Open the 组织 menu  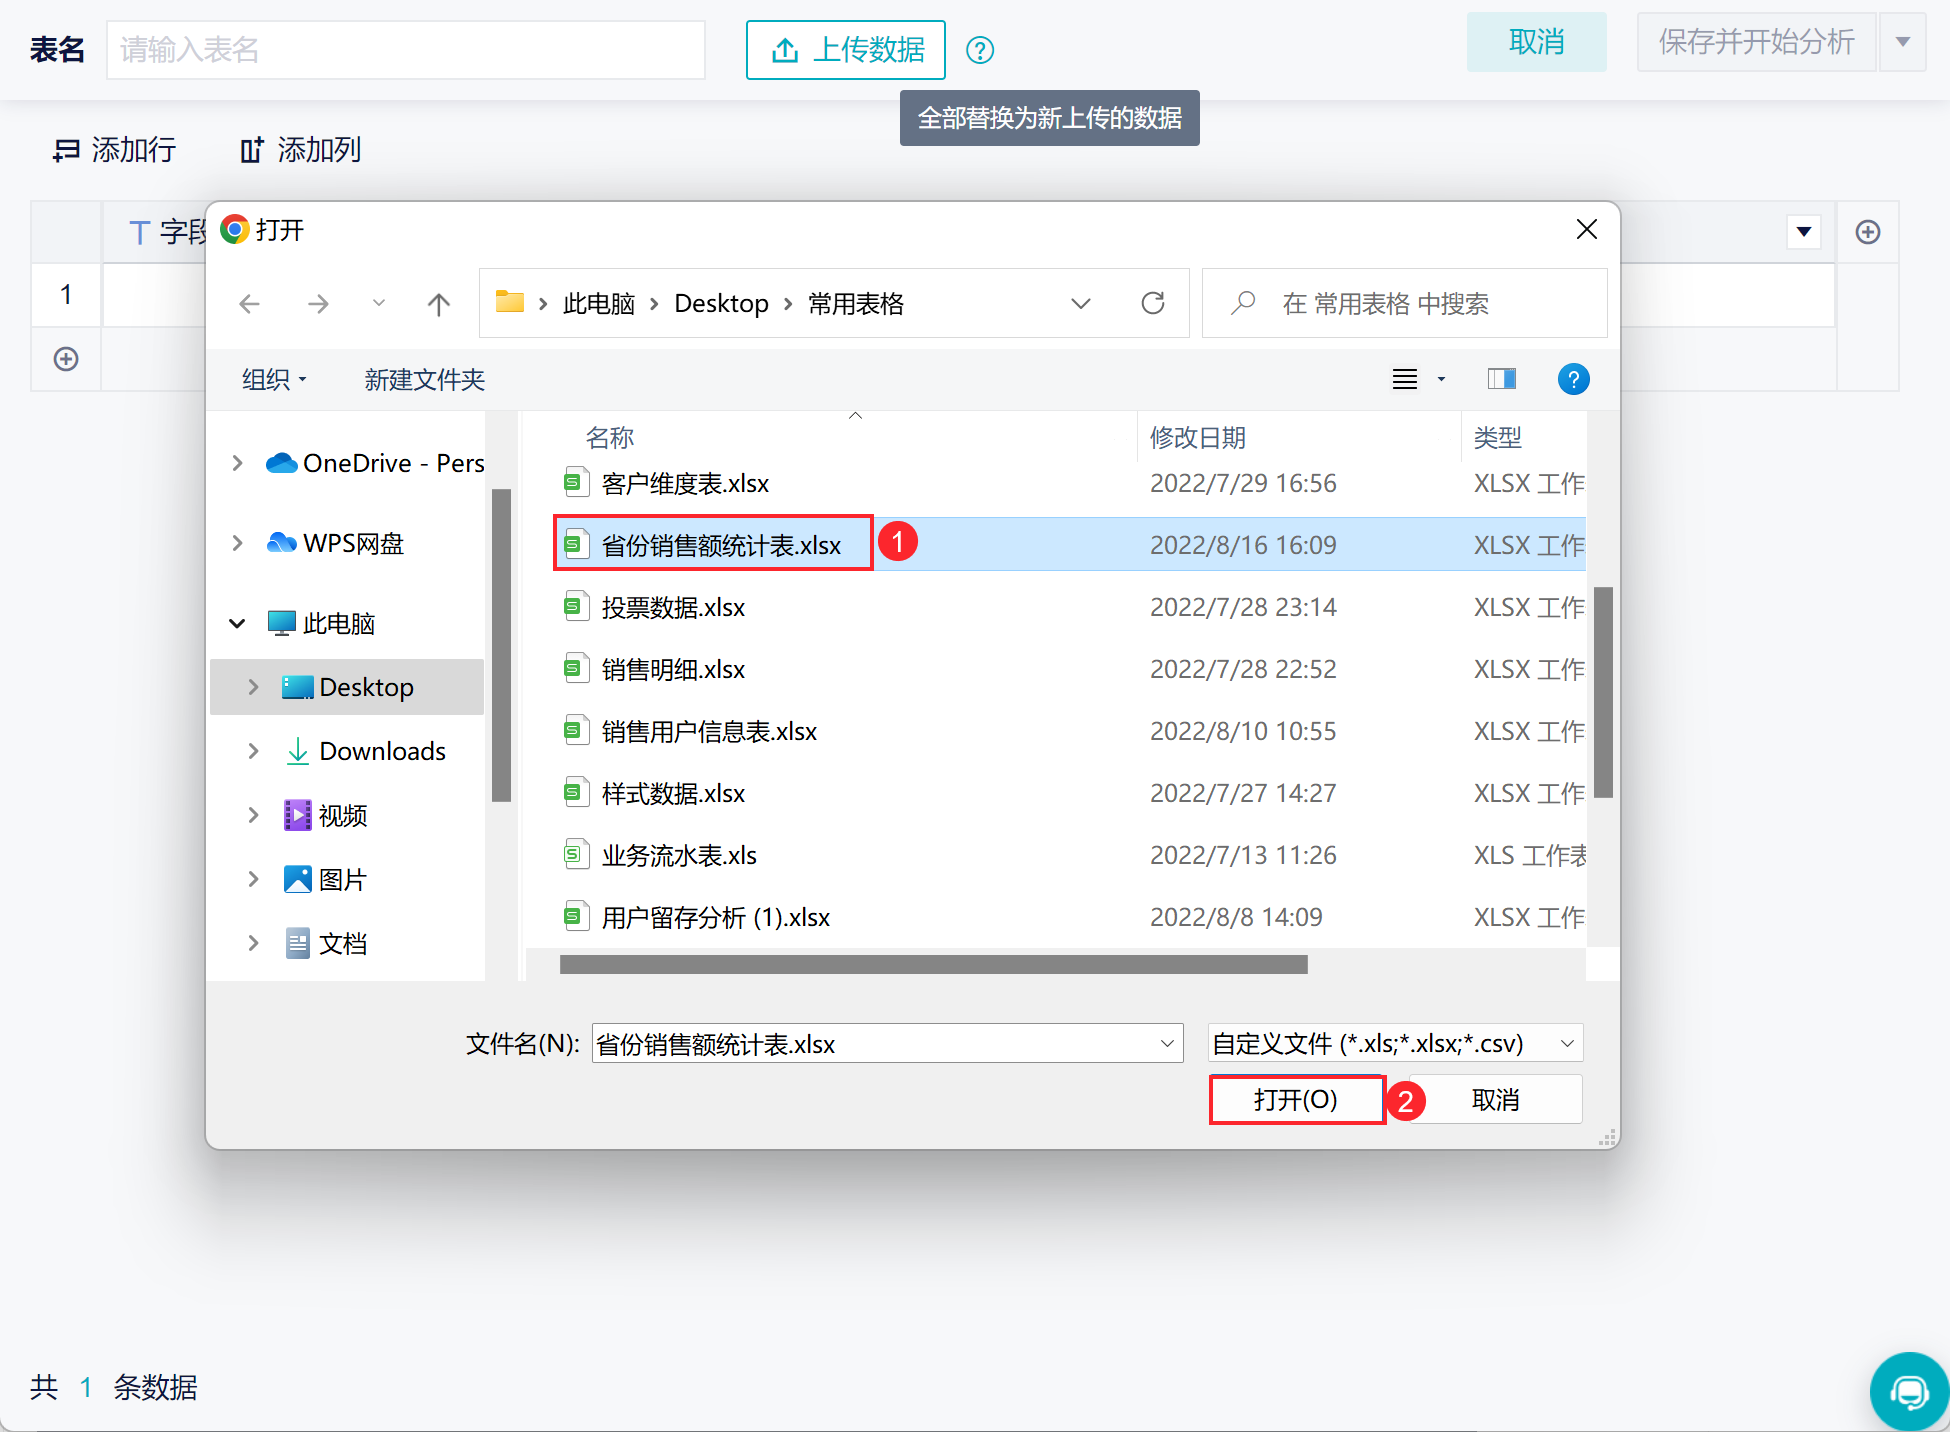(274, 380)
